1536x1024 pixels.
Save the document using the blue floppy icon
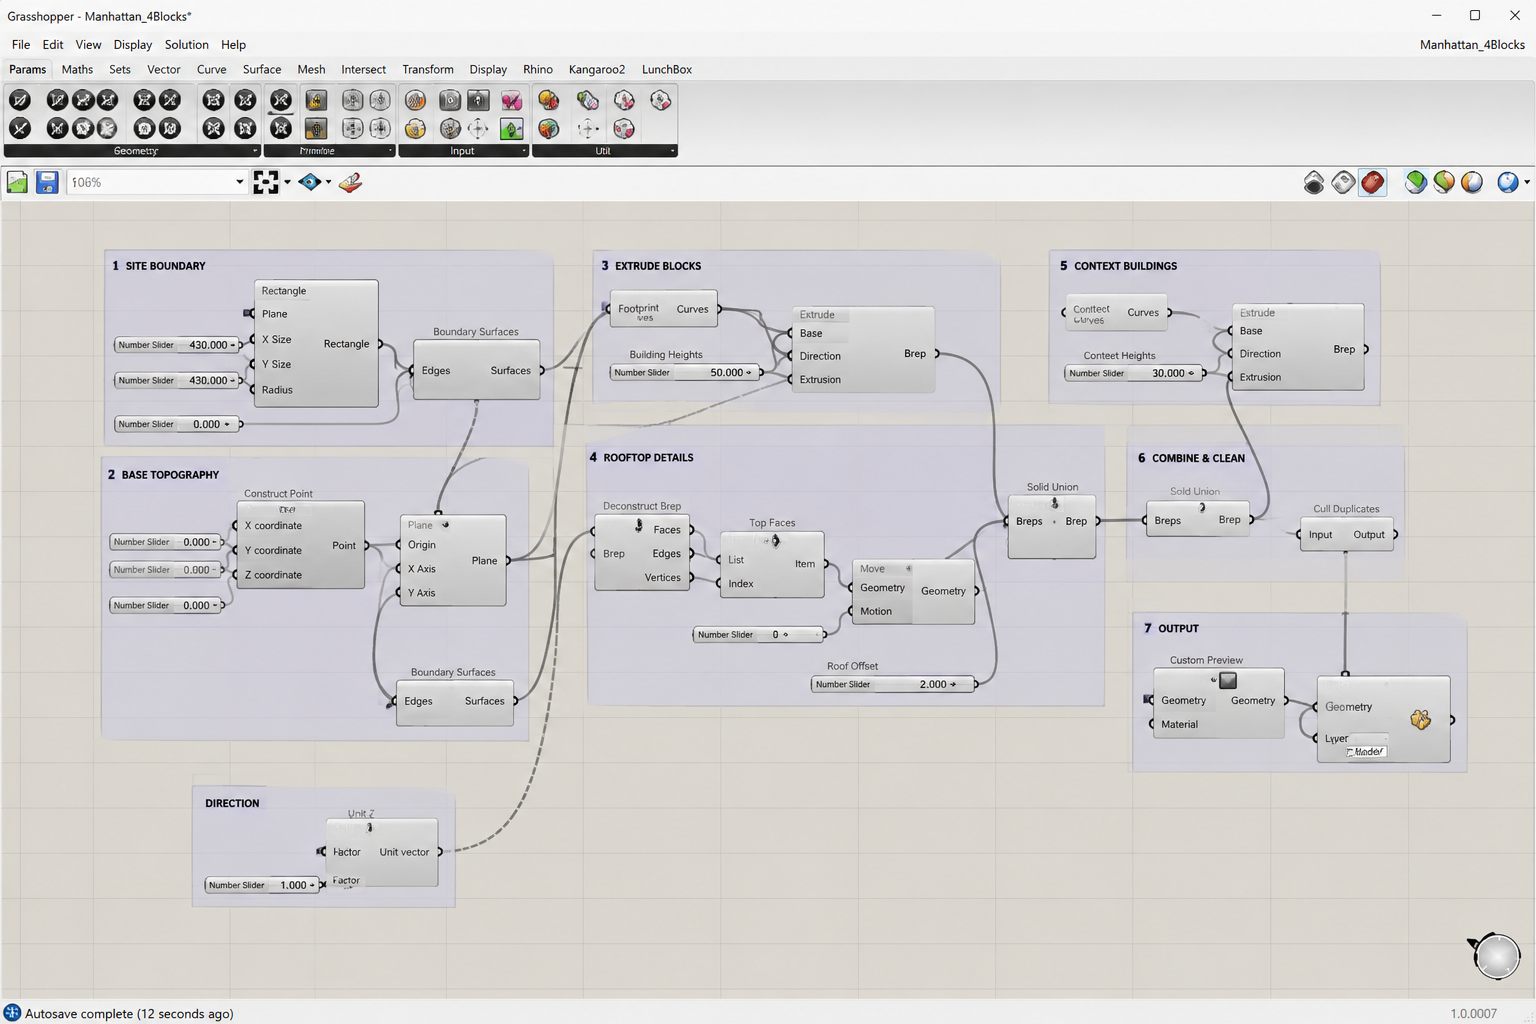tap(47, 182)
